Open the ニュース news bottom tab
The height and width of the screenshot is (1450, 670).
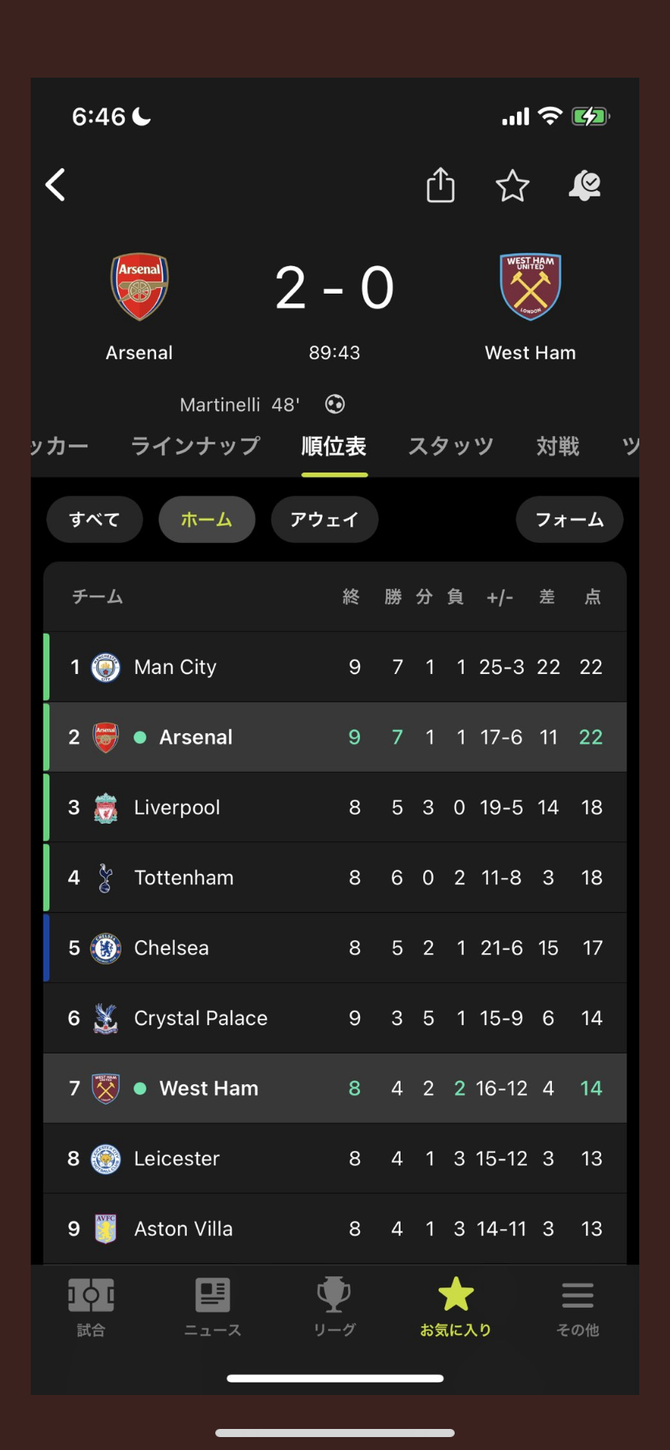pyautogui.click(x=212, y=1306)
